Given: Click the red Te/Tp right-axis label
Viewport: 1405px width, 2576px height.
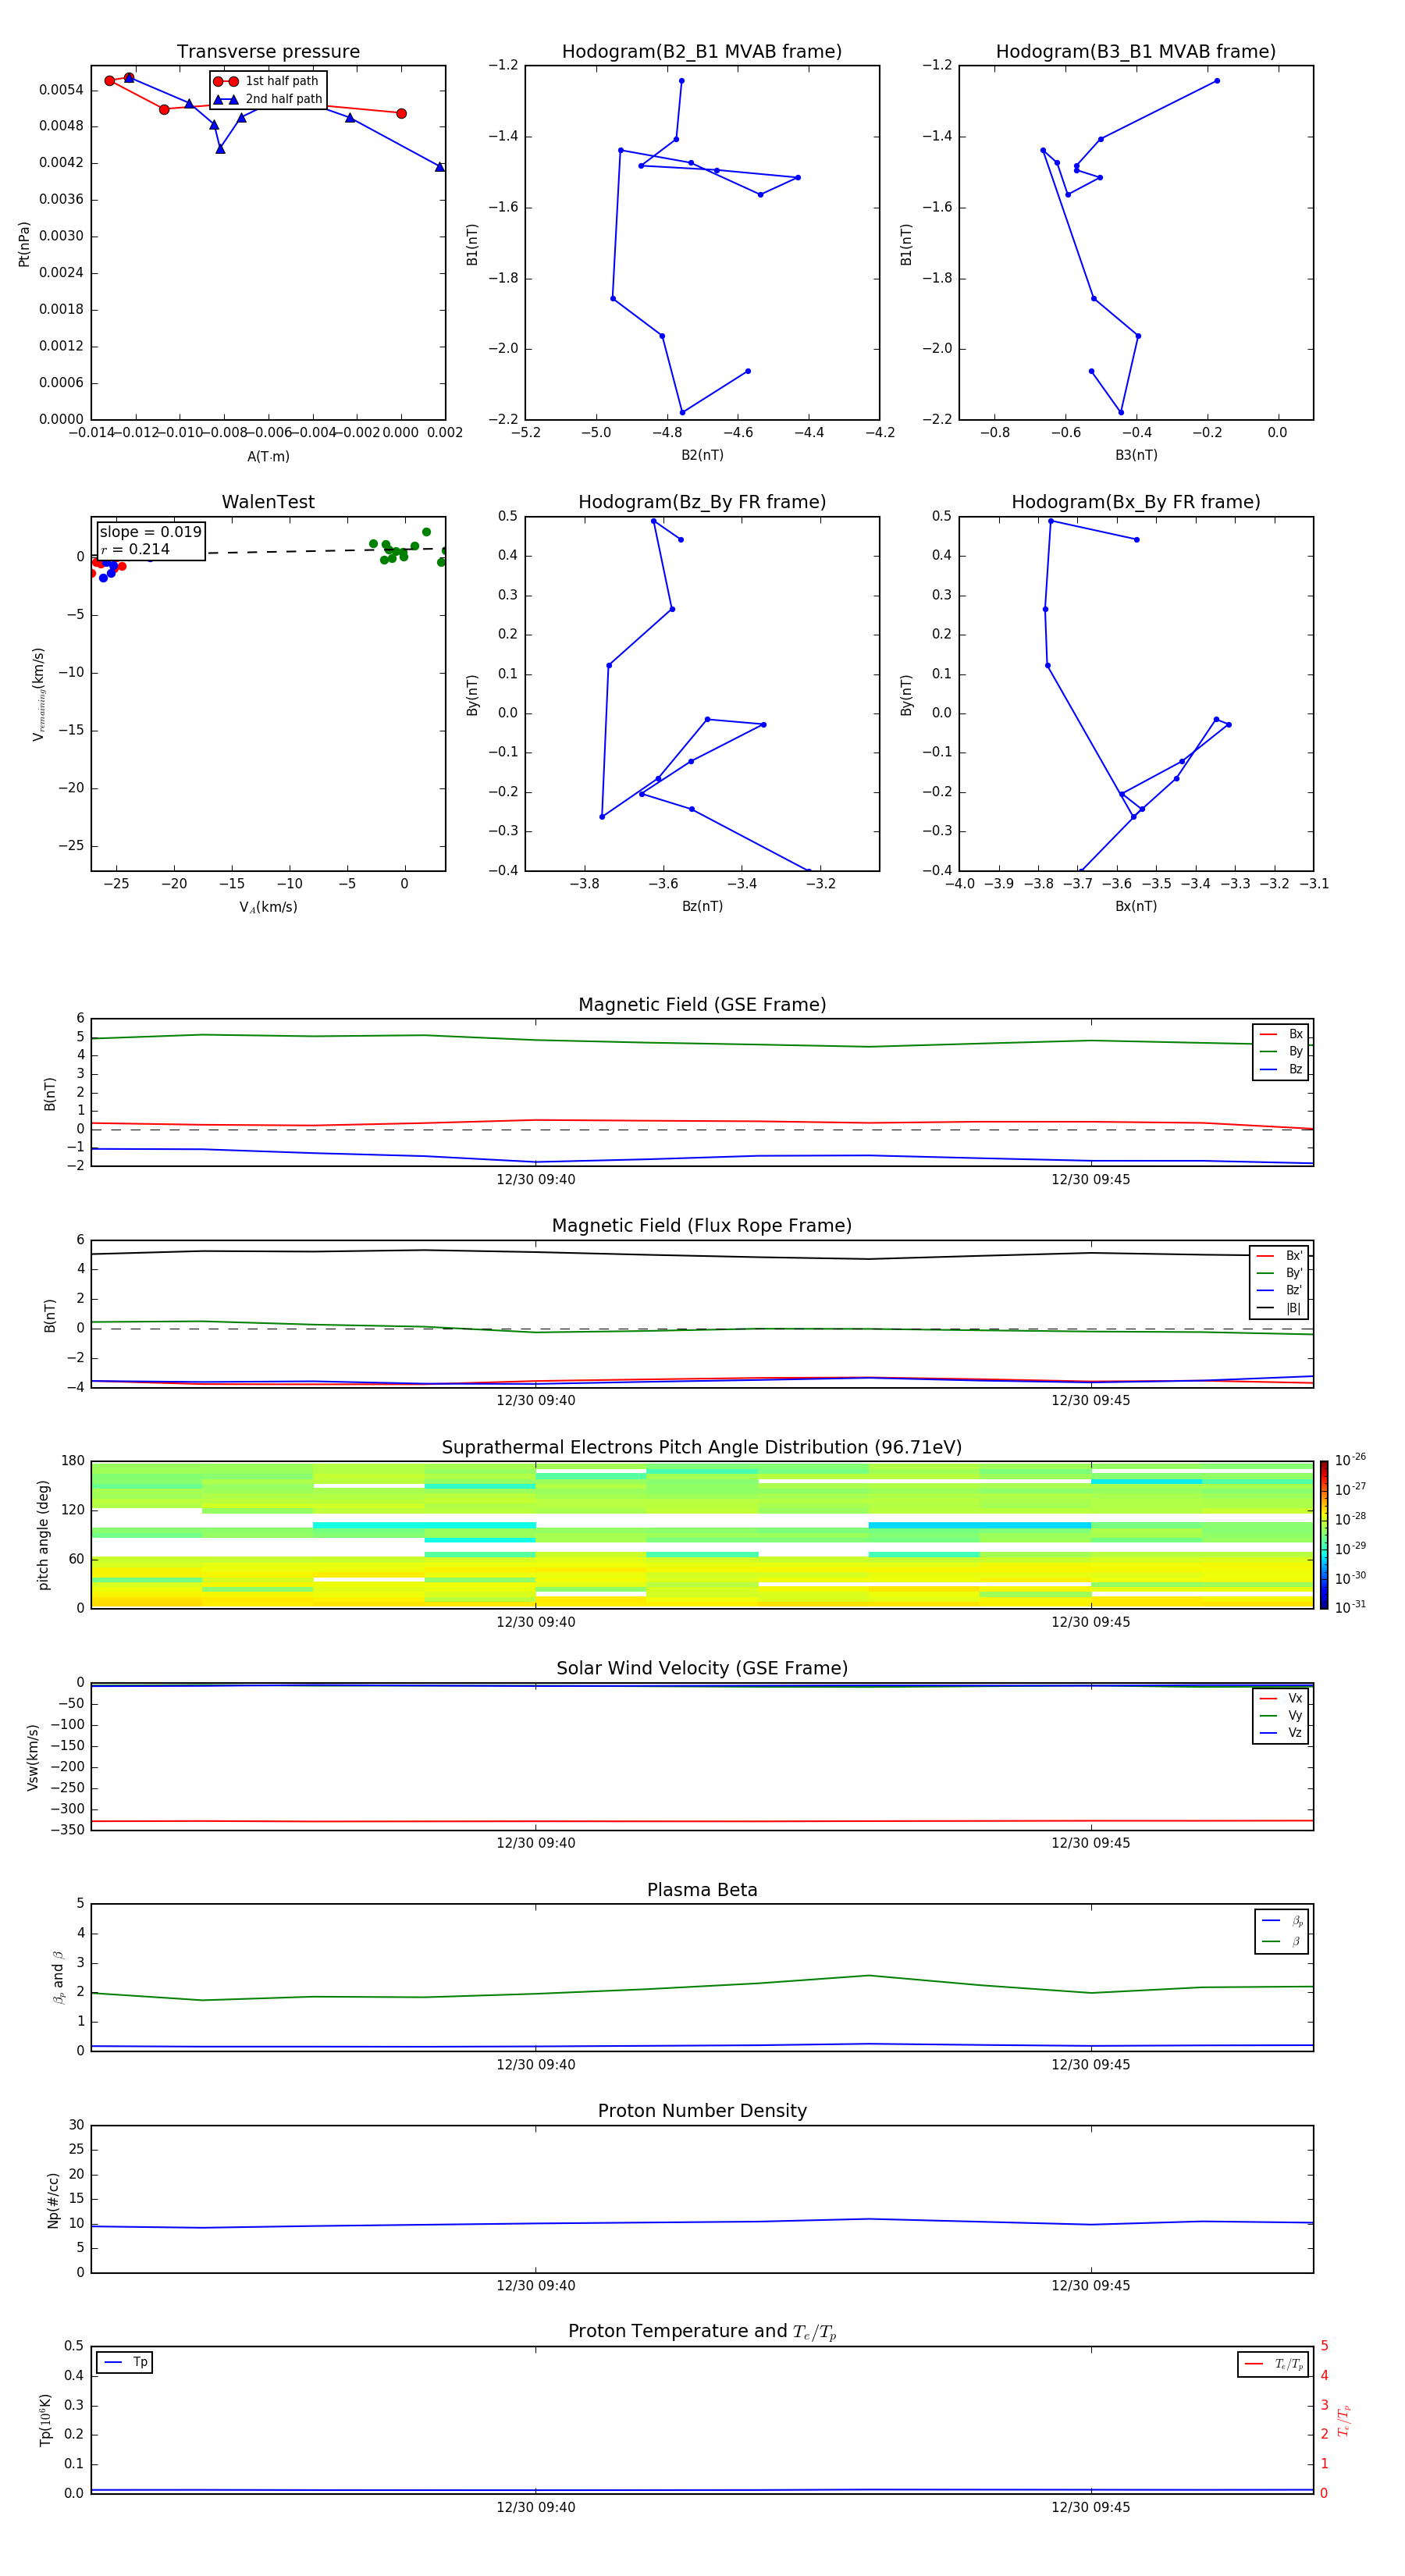Looking at the screenshot, I should coord(1343,2420).
